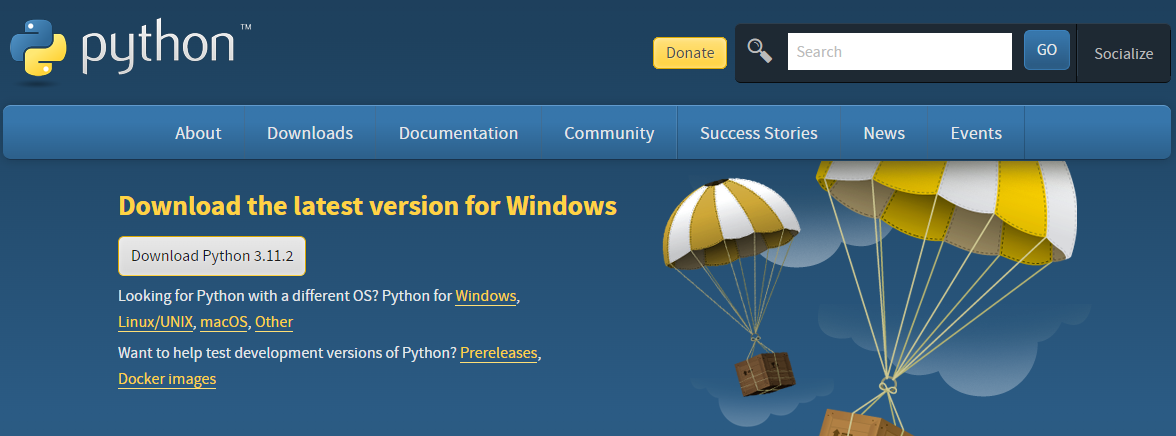This screenshot has height=436, width=1176.
Task: Open the Socialize menu
Action: [x=1124, y=53]
